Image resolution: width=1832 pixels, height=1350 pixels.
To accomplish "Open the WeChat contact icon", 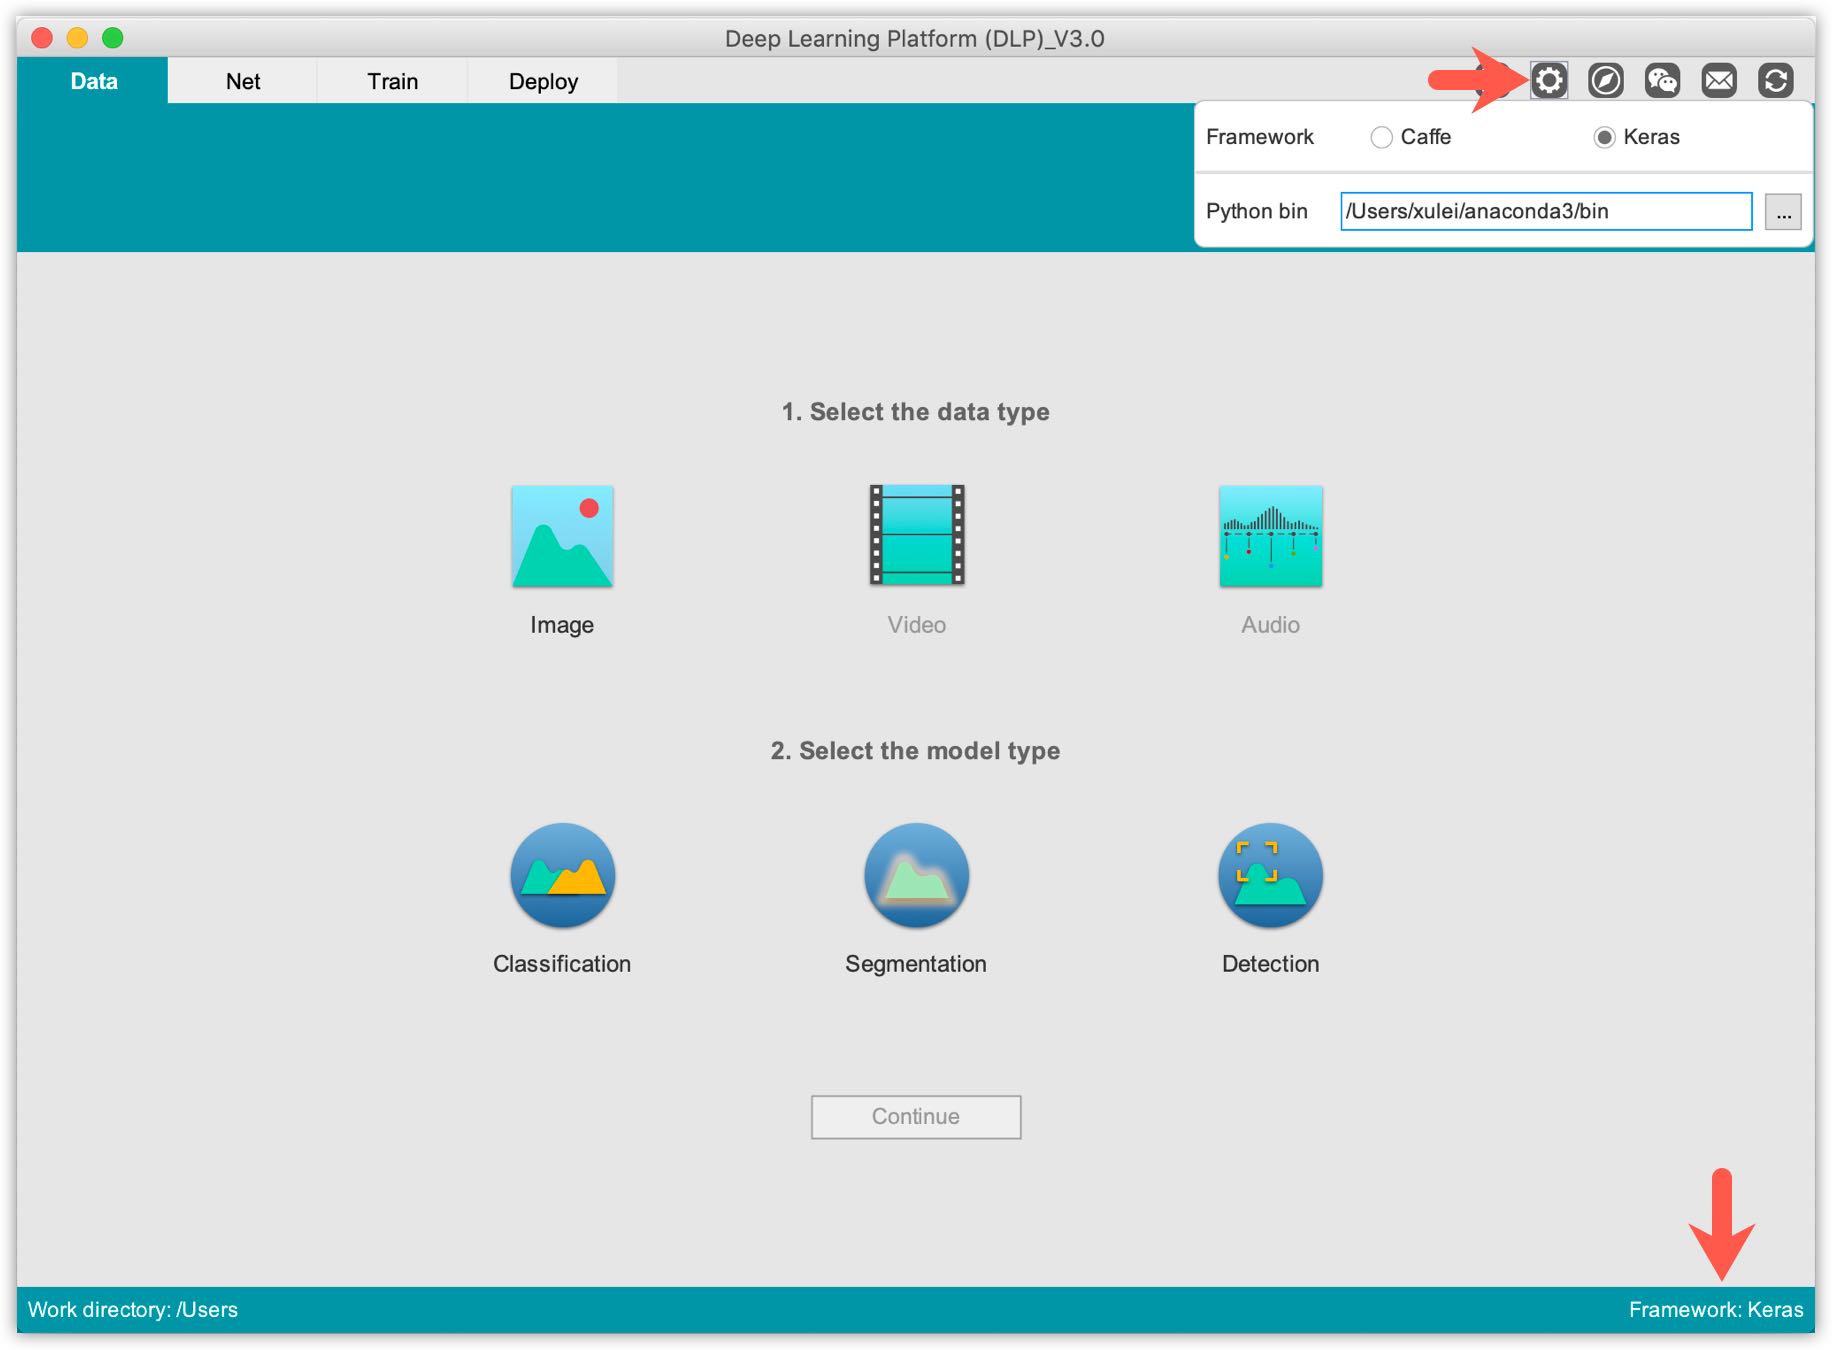I will click(1662, 80).
